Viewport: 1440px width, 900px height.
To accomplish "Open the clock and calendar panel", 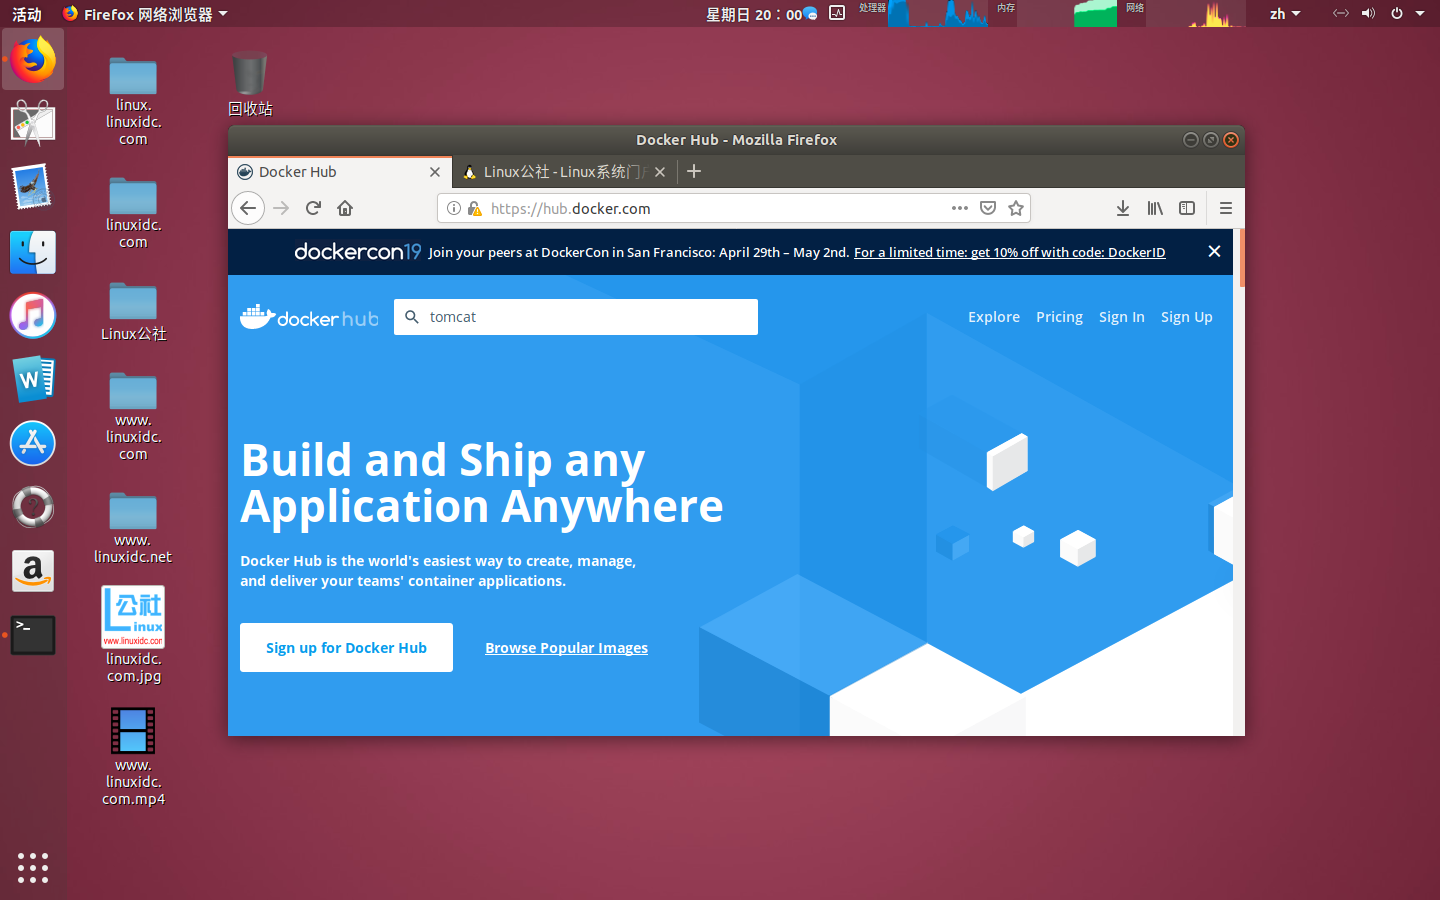I will [x=754, y=14].
